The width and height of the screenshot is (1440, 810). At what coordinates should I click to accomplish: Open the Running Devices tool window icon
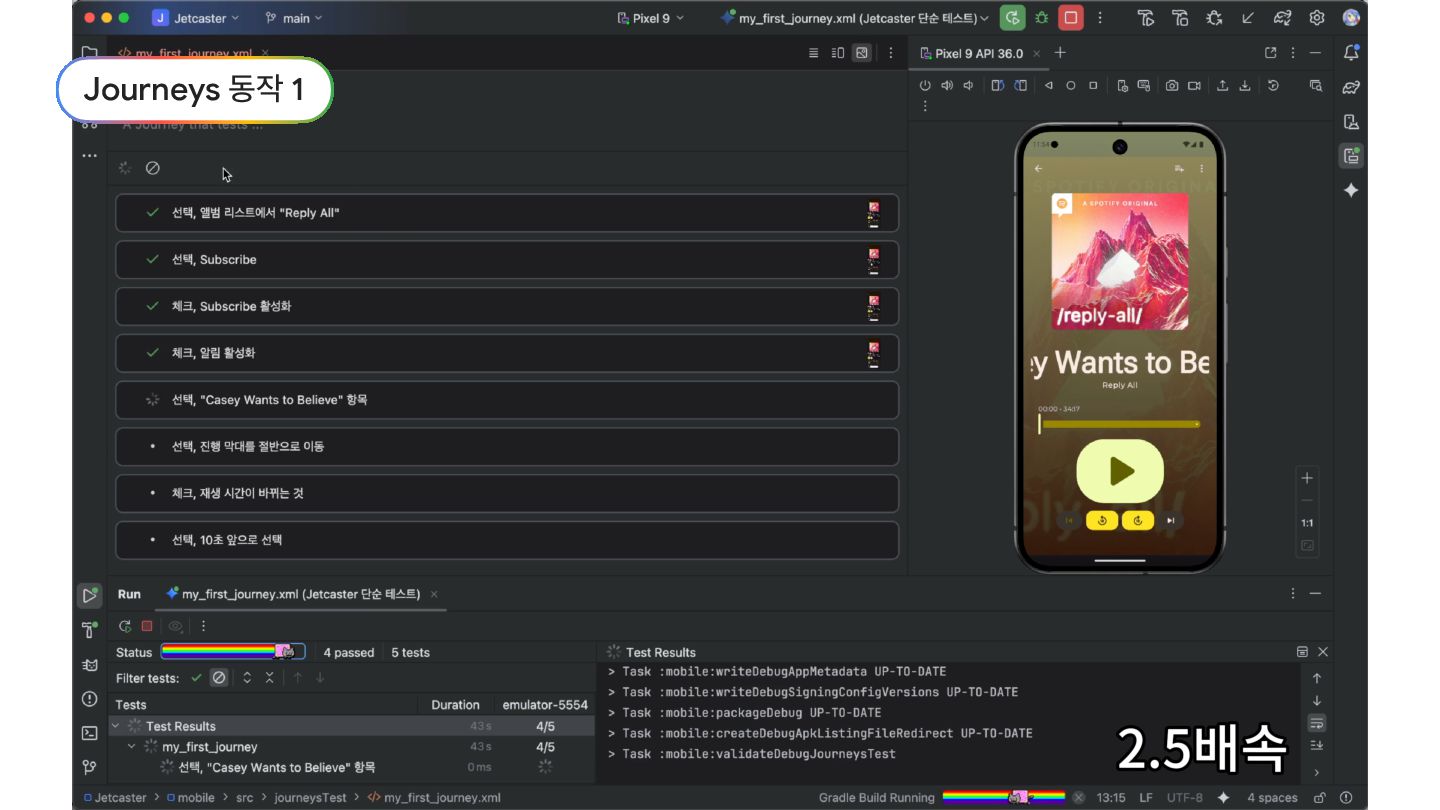pos(1352,156)
